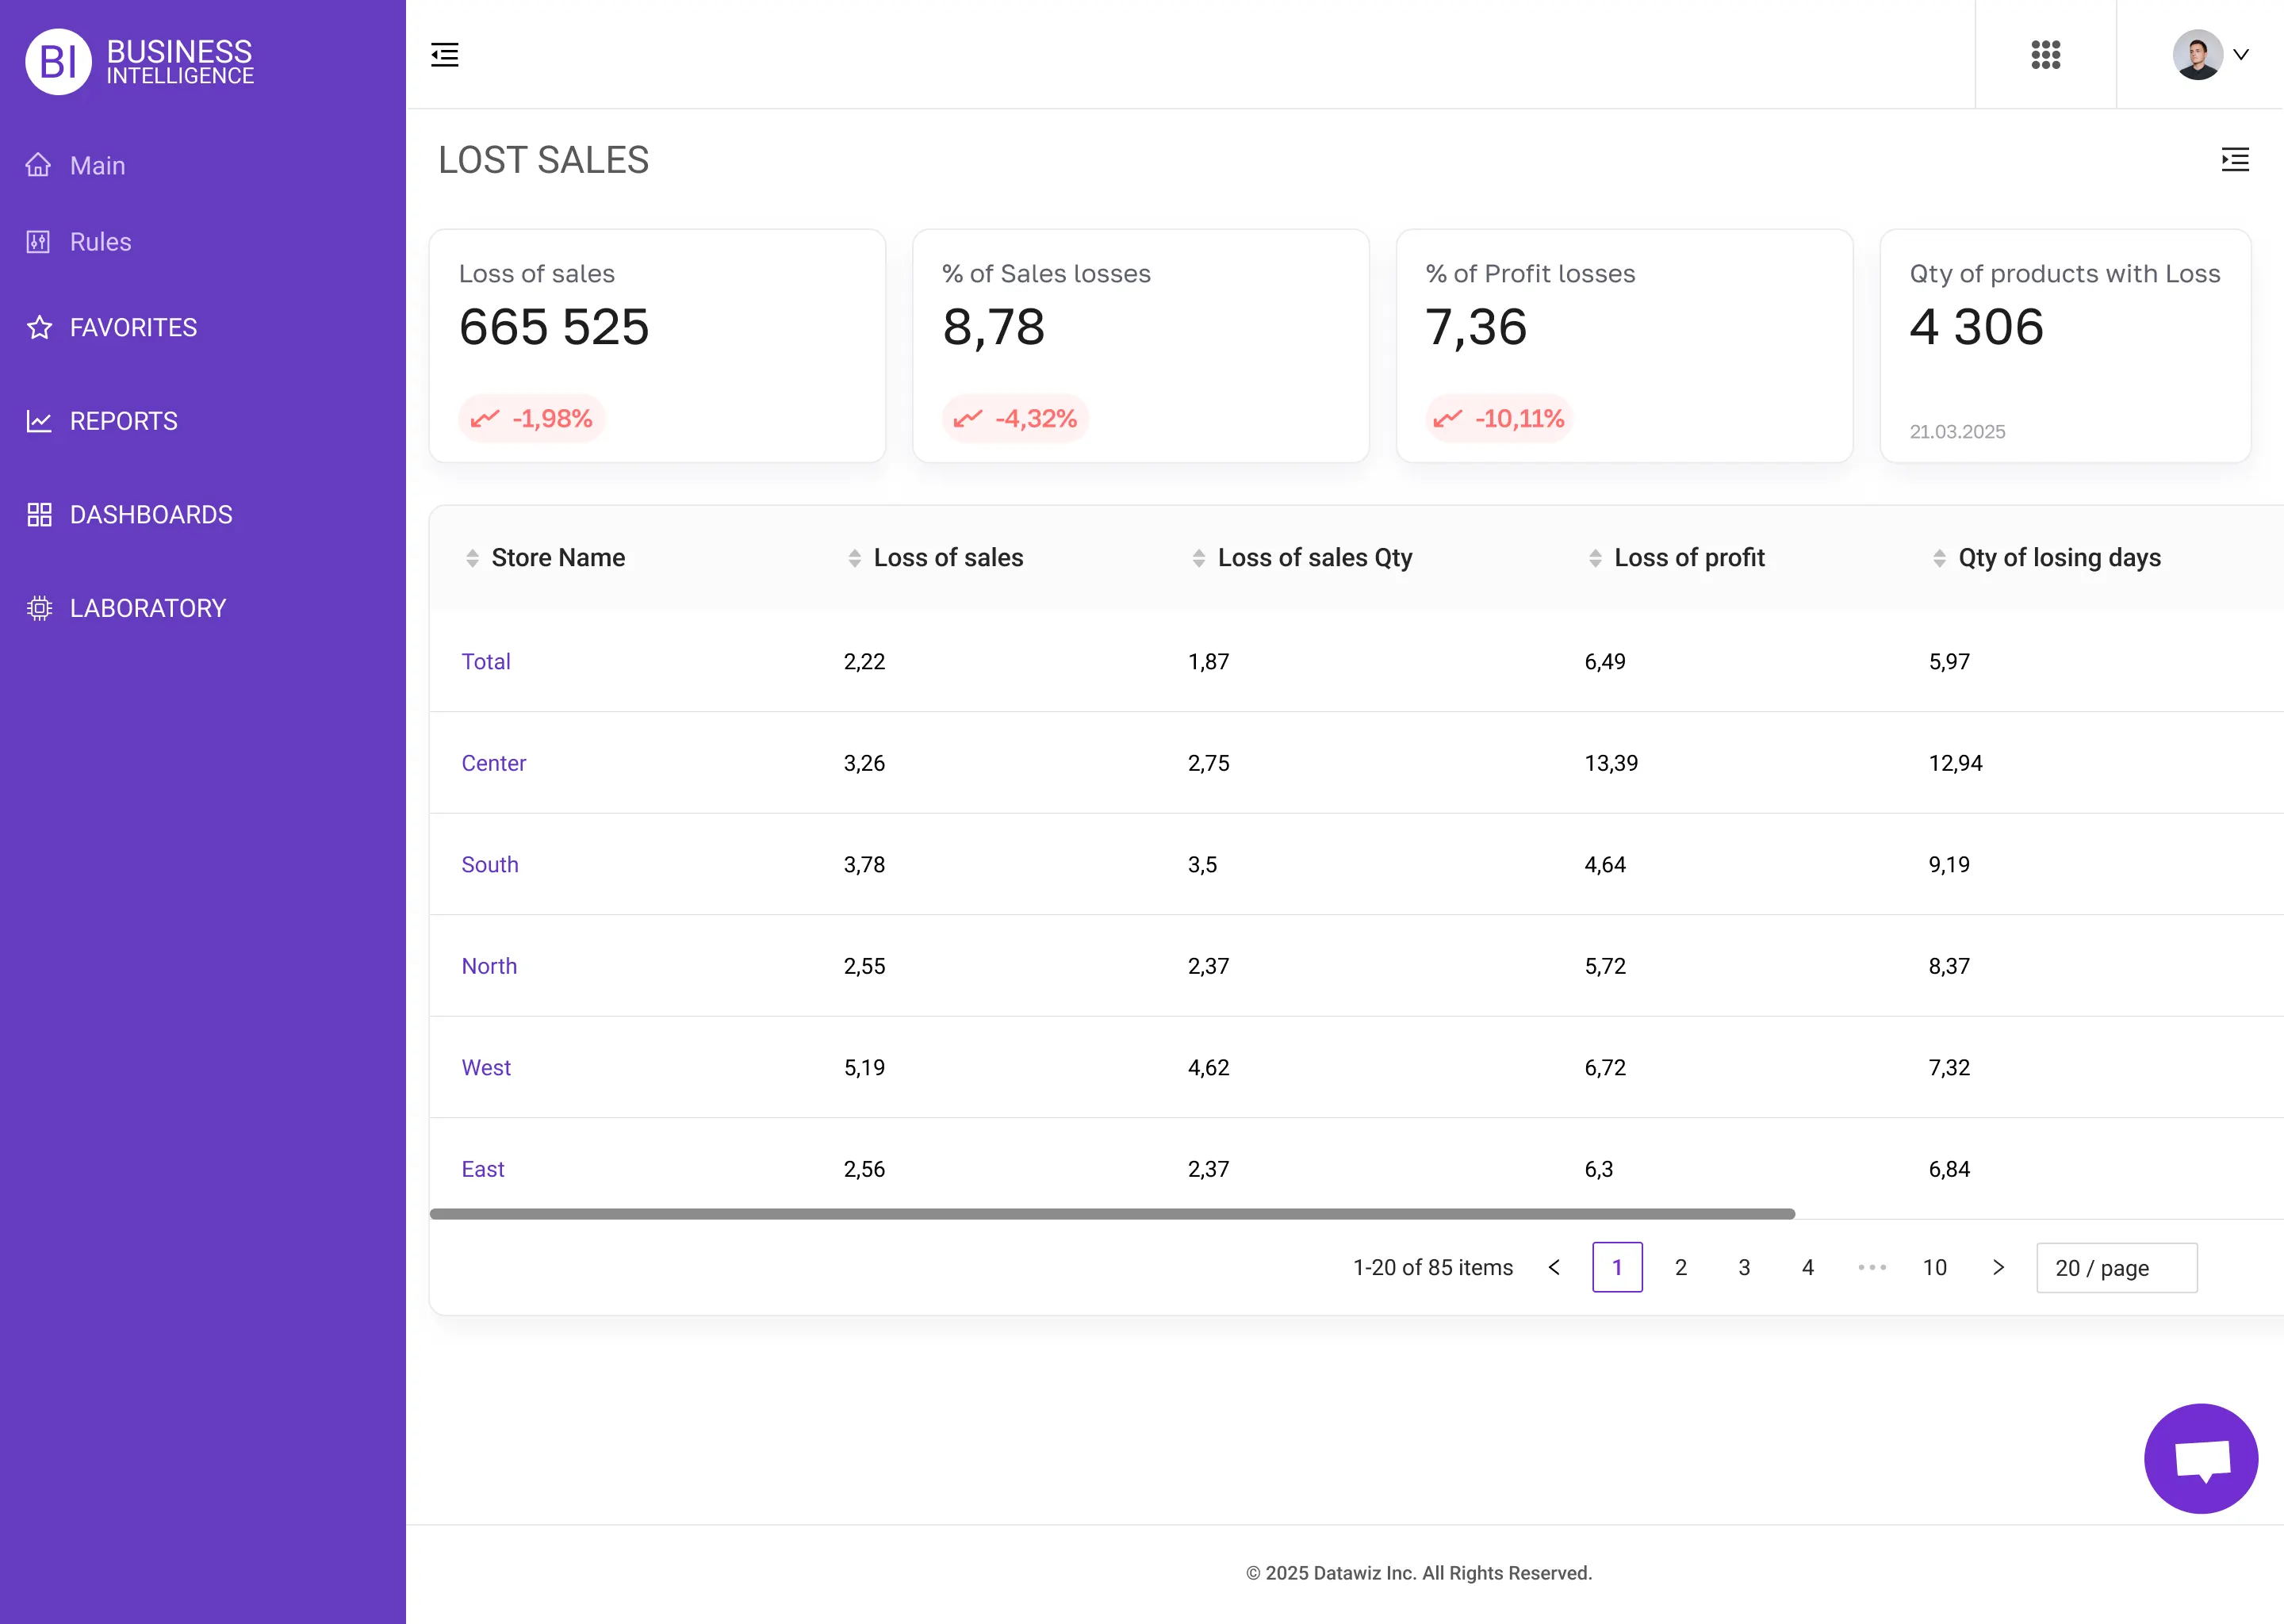Open the apps grid menu
Image resolution: width=2284 pixels, height=1624 pixels.
point(2045,55)
